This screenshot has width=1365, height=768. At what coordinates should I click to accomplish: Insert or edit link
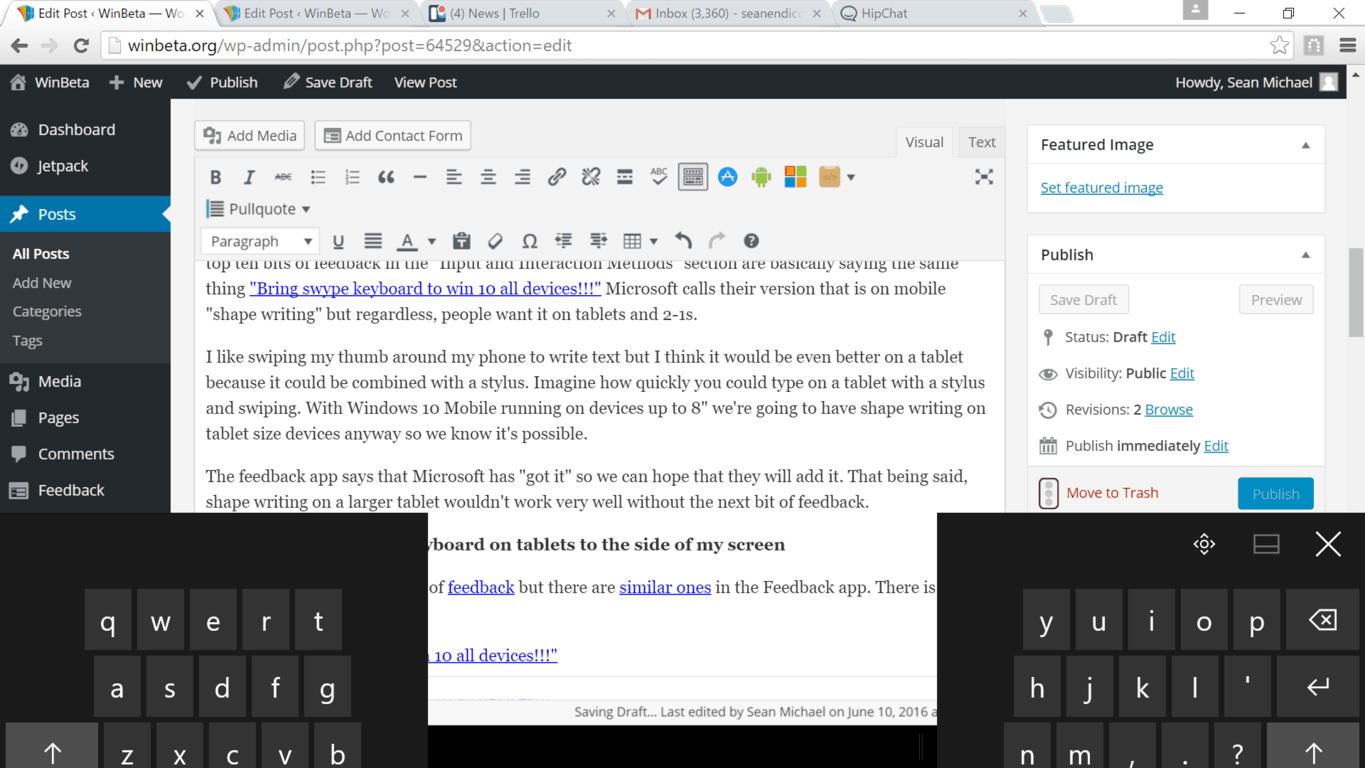coord(557,177)
